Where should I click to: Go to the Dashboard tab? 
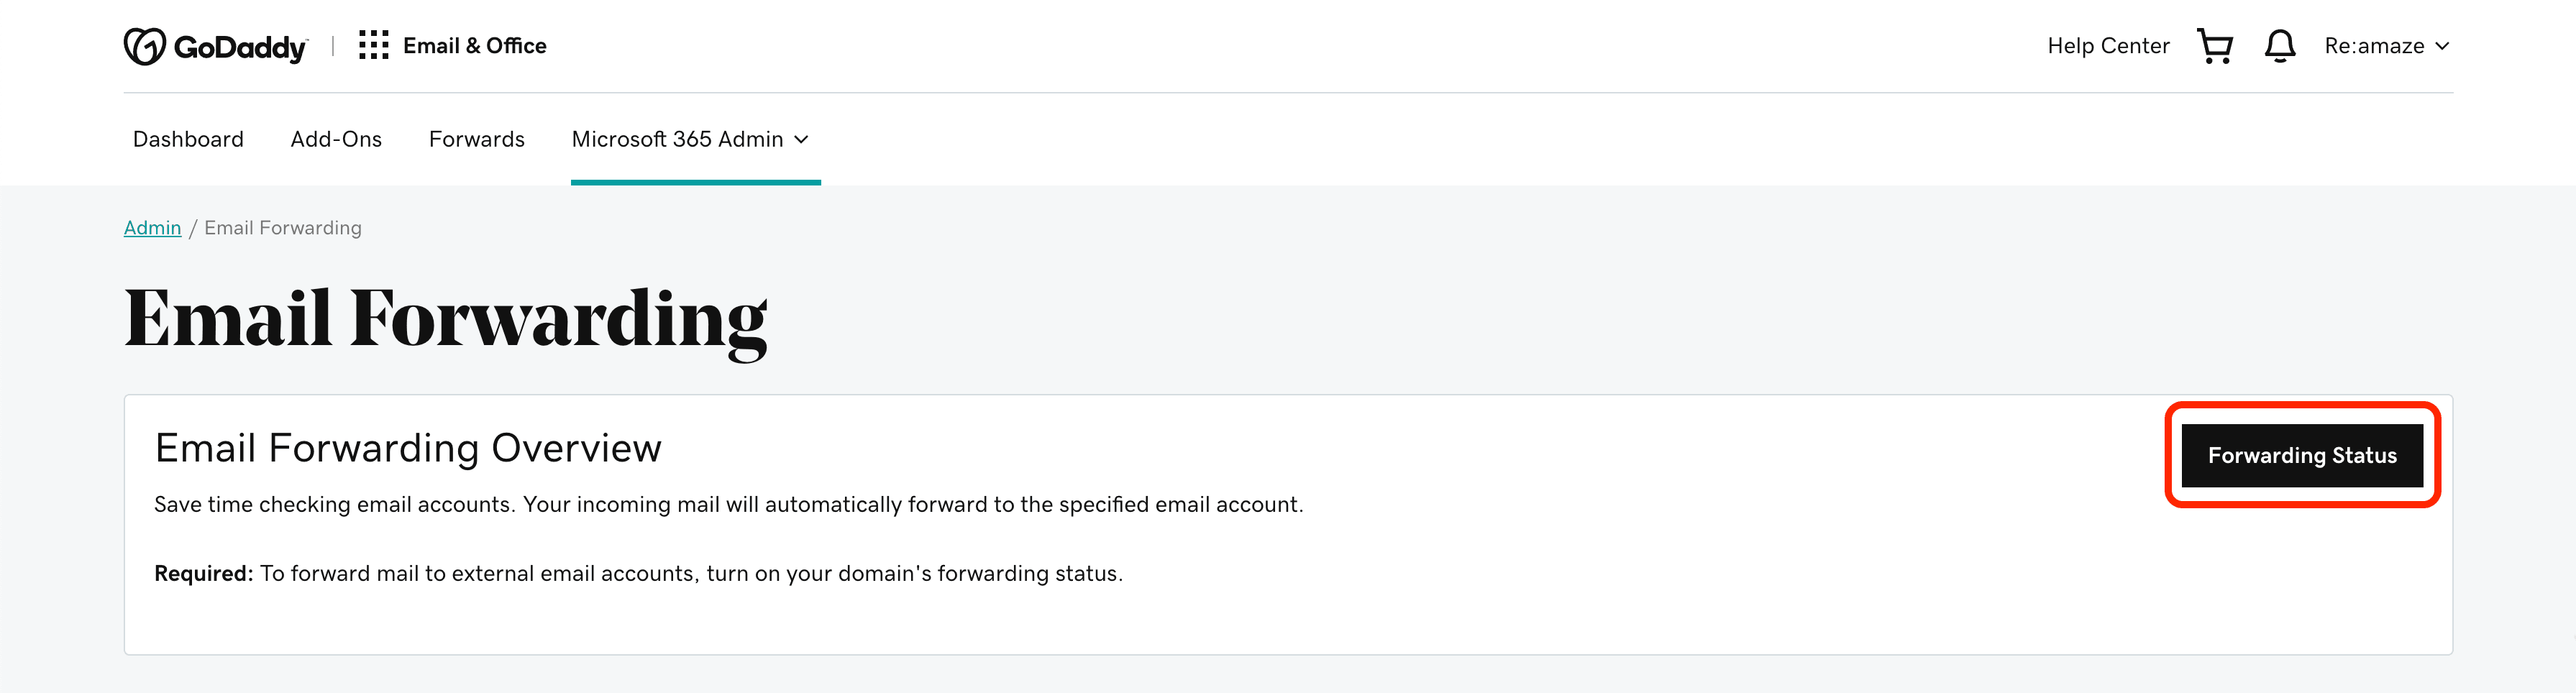coord(188,139)
